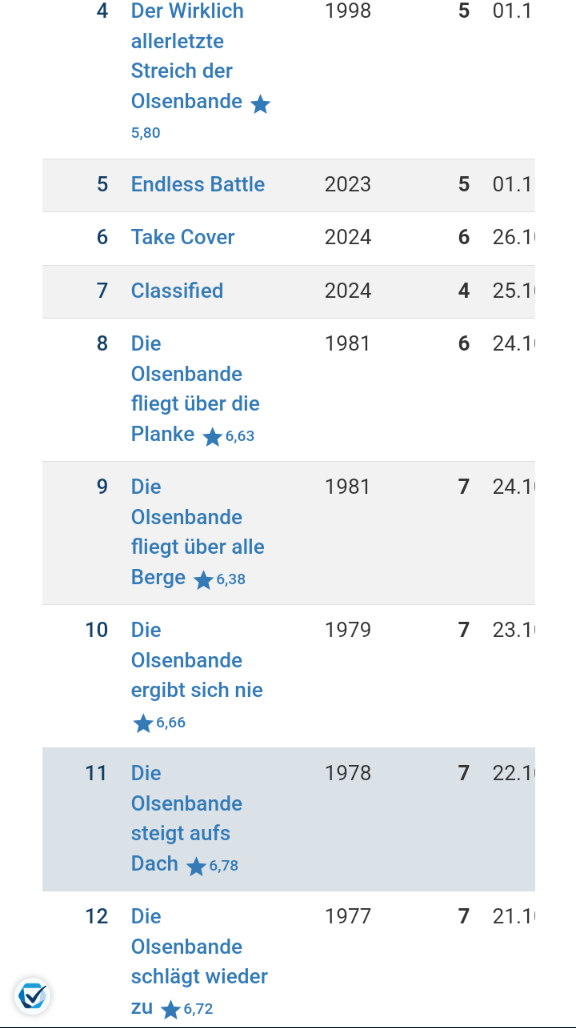Open Die Olsenbande steigt aufs Dach
Screen dimensions: 576x1028
coord(187,818)
